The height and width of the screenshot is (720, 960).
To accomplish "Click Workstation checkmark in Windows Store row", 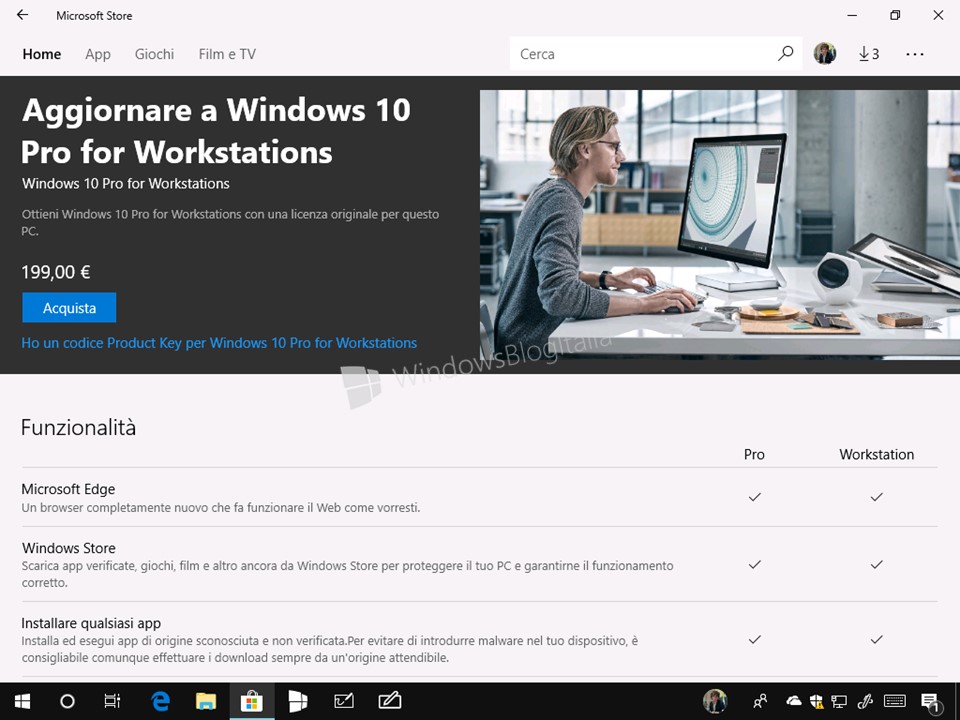I will [877, 564].
